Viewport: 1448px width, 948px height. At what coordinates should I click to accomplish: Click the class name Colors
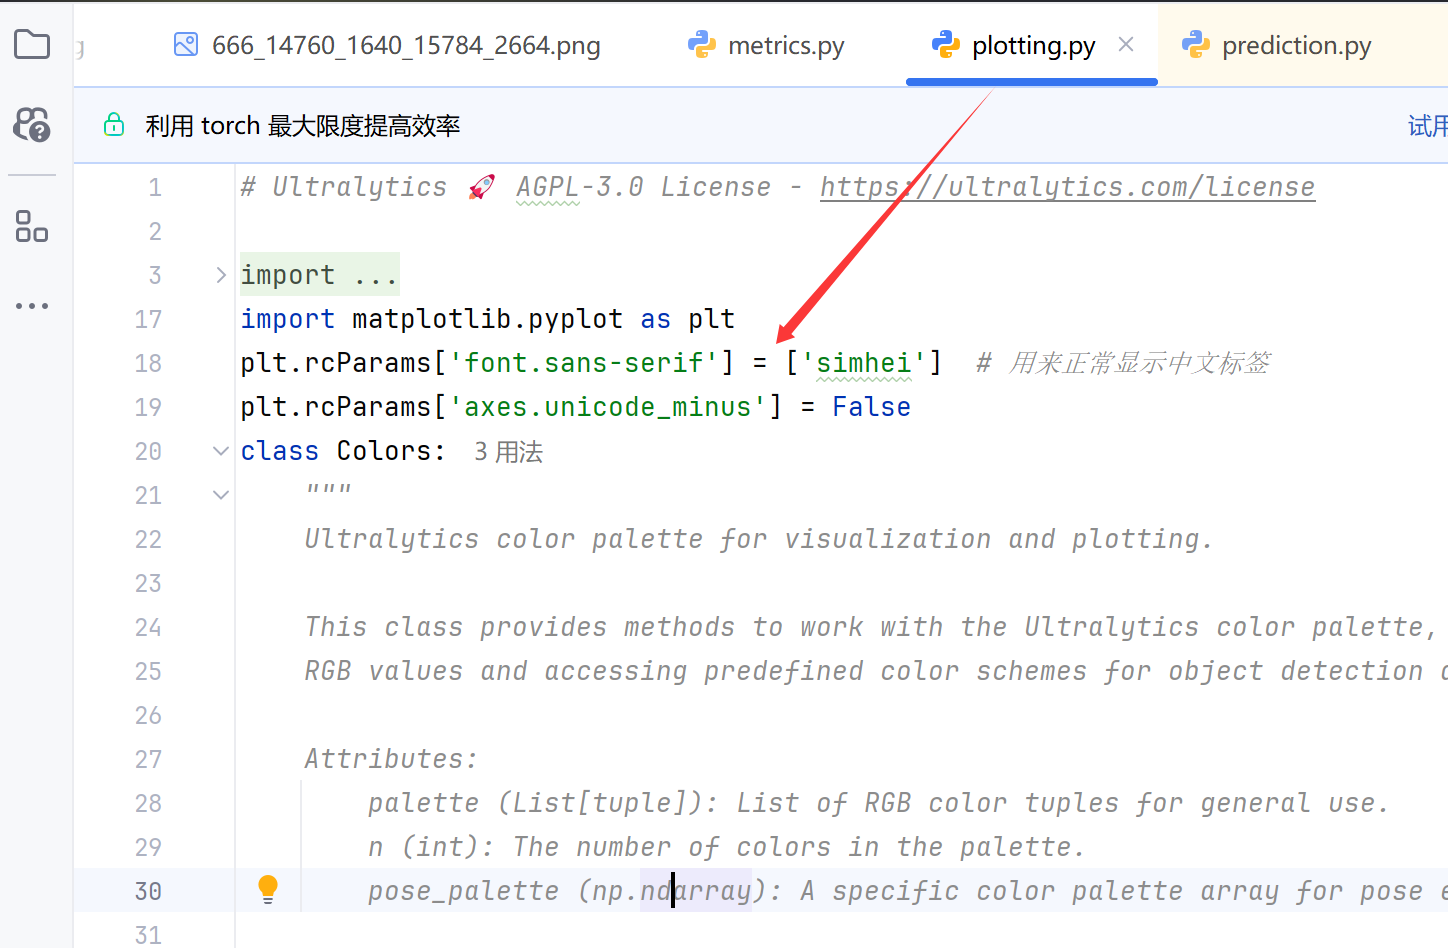coord(384,451)
